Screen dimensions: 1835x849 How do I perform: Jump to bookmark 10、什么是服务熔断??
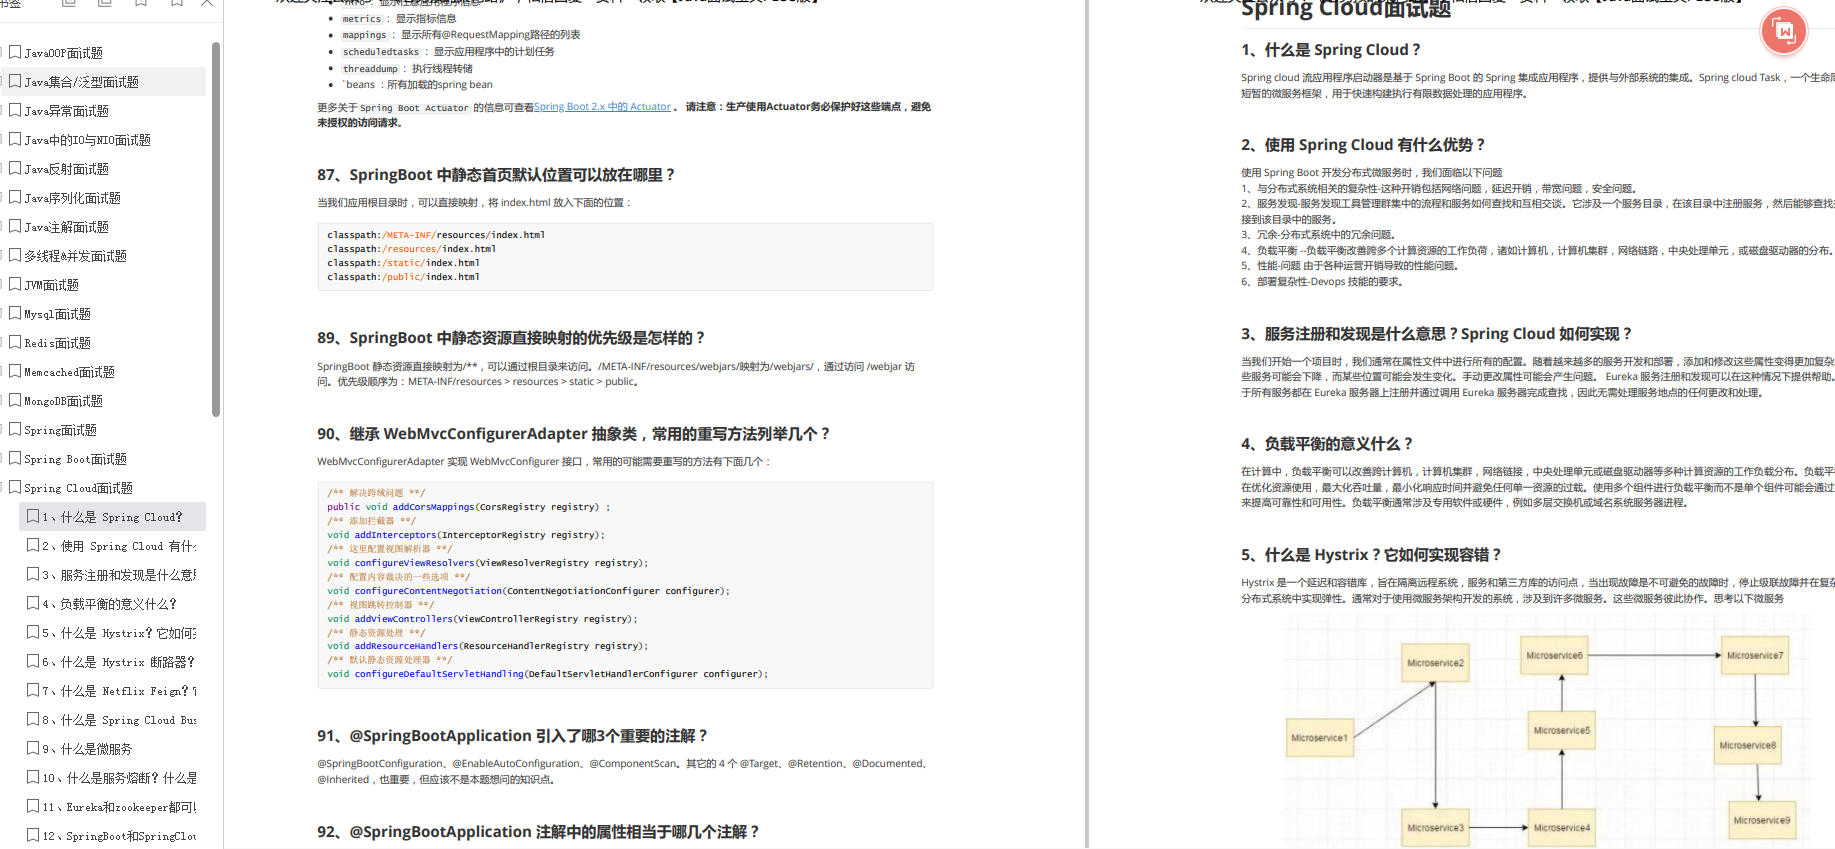click(x=119, y=778)
